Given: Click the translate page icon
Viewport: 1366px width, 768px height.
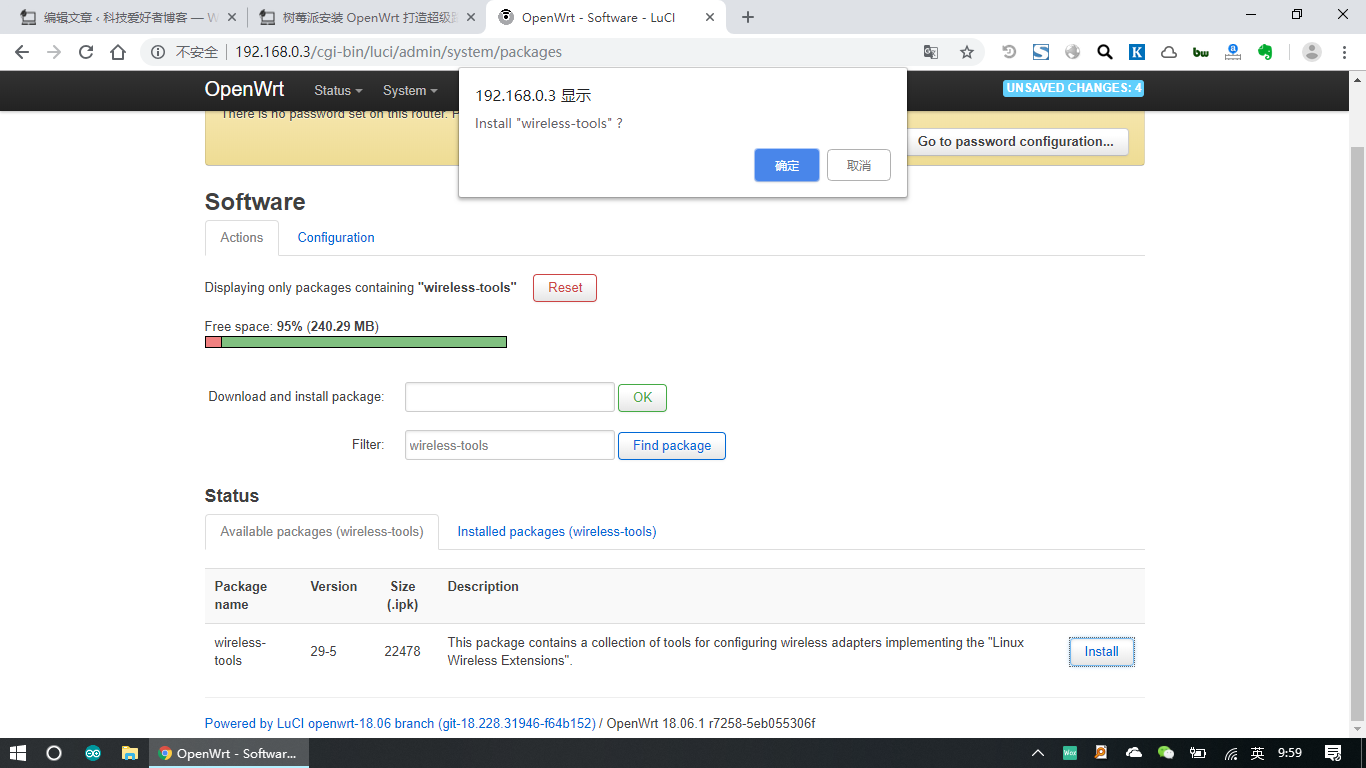Looking at the screenshot, I should pyautogui.click(x=931, y=52).
